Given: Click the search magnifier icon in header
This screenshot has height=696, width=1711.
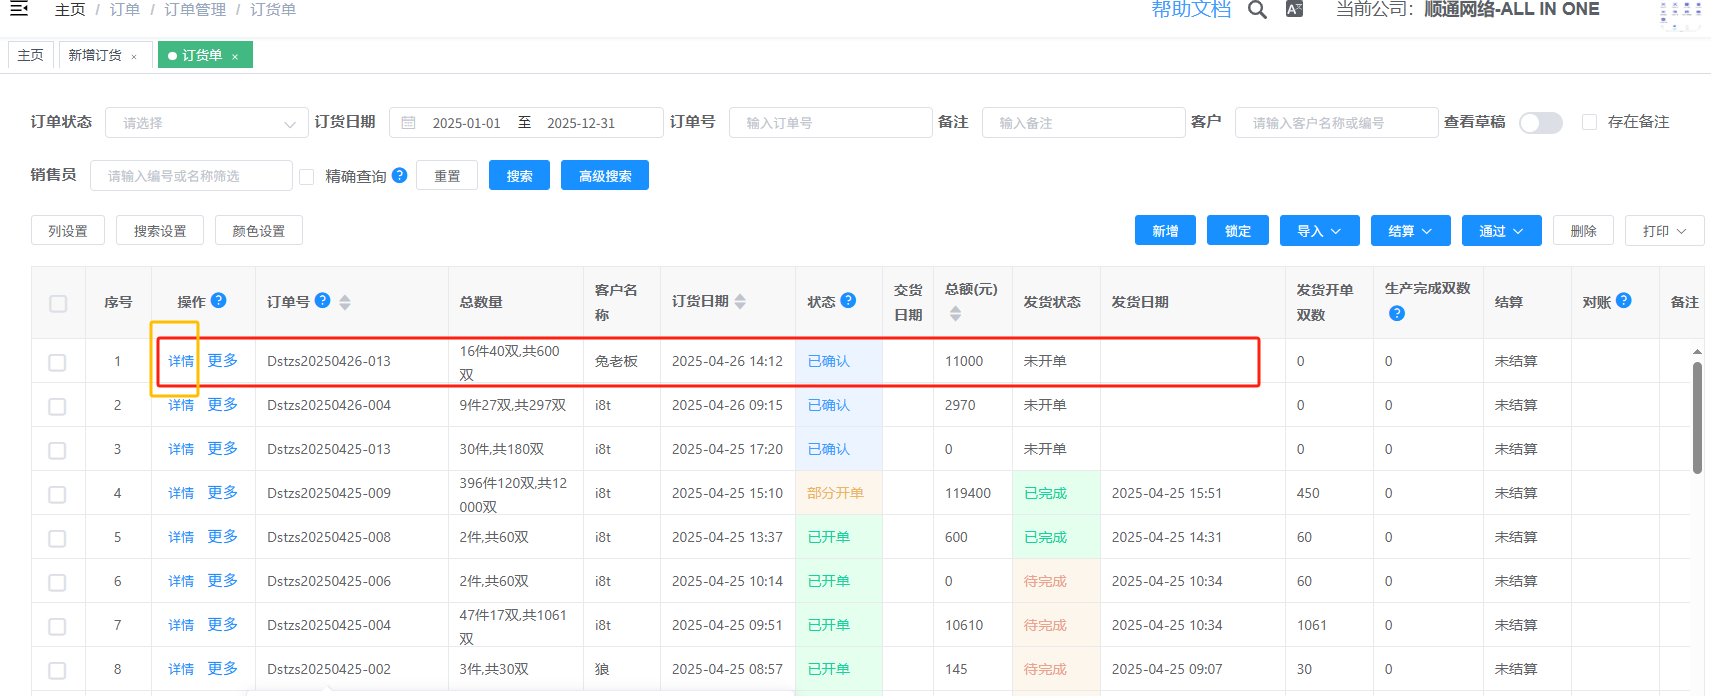Looking at the screenshot, I should (1257, 10).
